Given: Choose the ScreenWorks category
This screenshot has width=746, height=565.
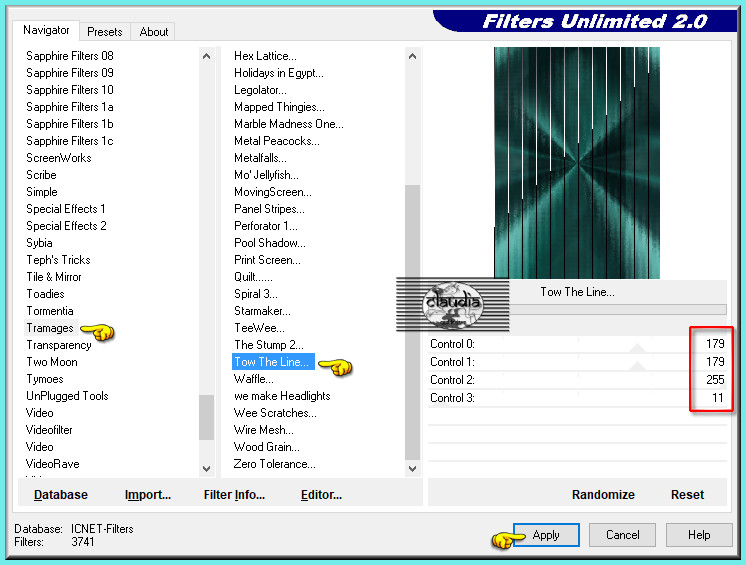Looking at the screenshot, I should tap(59, 158).
